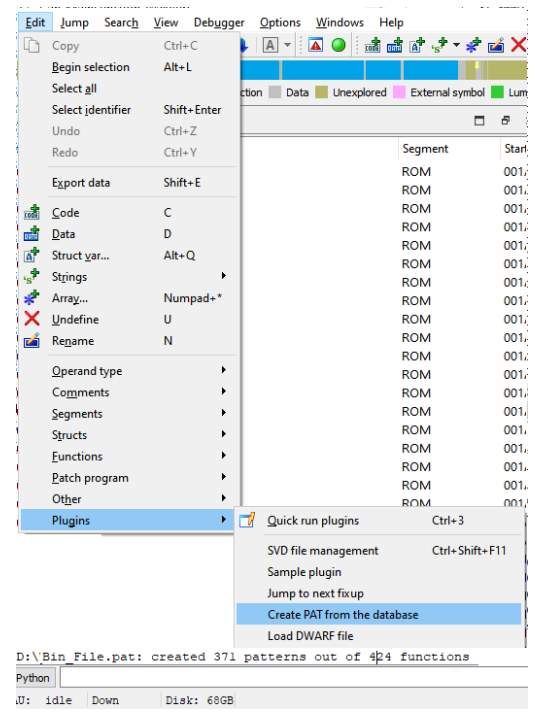This screenshot has width=535, height=718.
Task: Click the red warning triangle toolbar icon
Action: pos(316,45)
